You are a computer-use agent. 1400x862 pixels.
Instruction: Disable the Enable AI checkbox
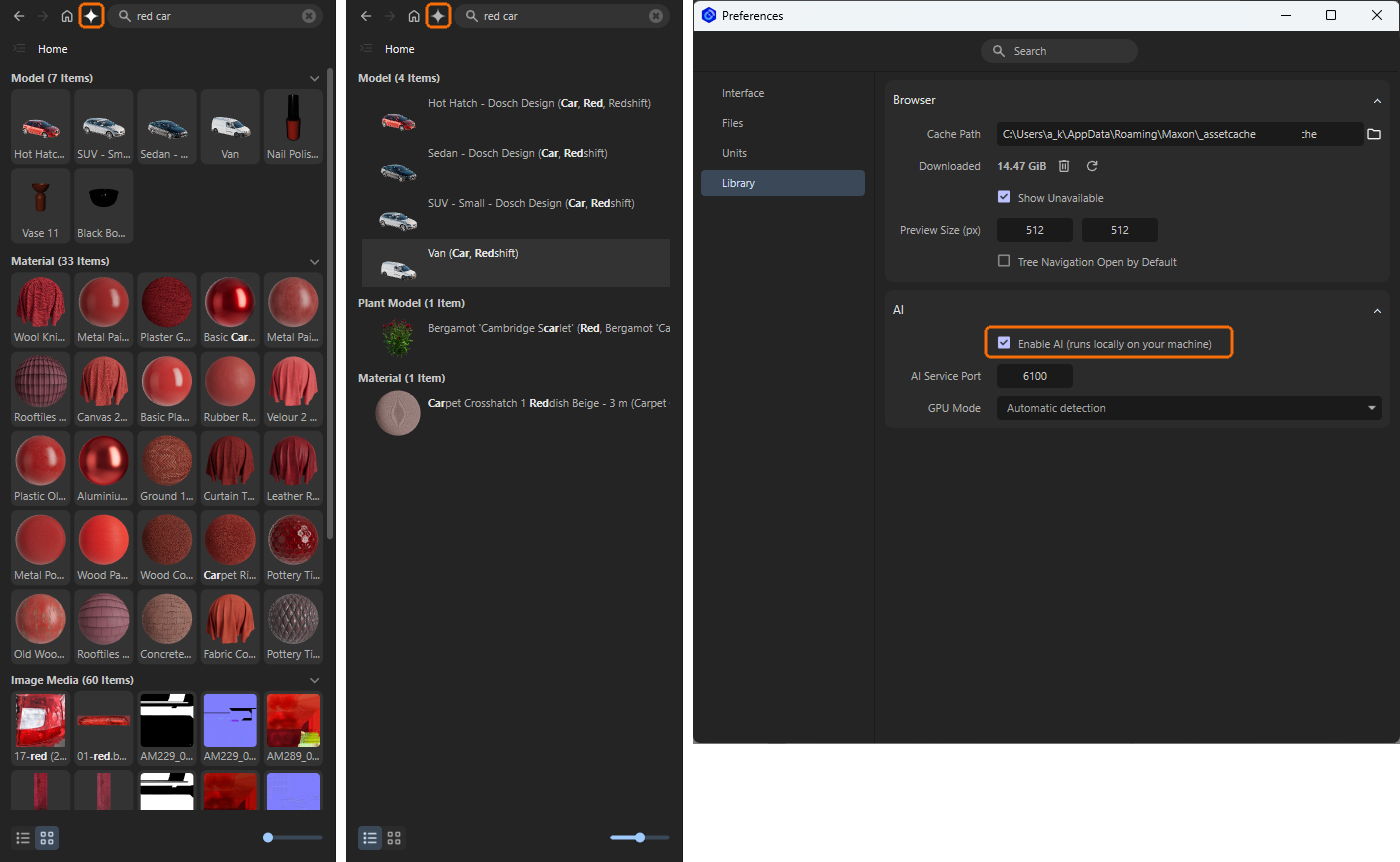click(x=1004, y=342)
